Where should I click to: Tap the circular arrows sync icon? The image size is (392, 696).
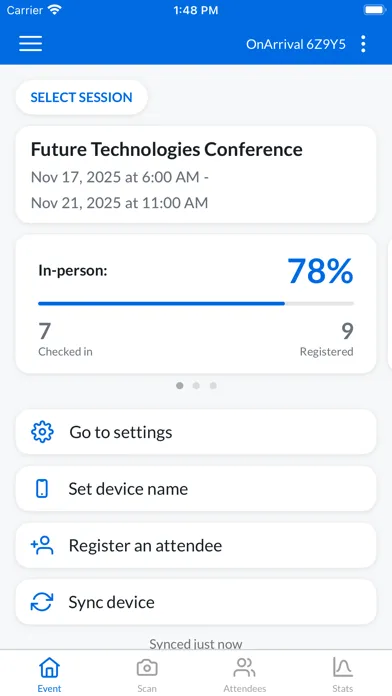(x=42, y=602)
